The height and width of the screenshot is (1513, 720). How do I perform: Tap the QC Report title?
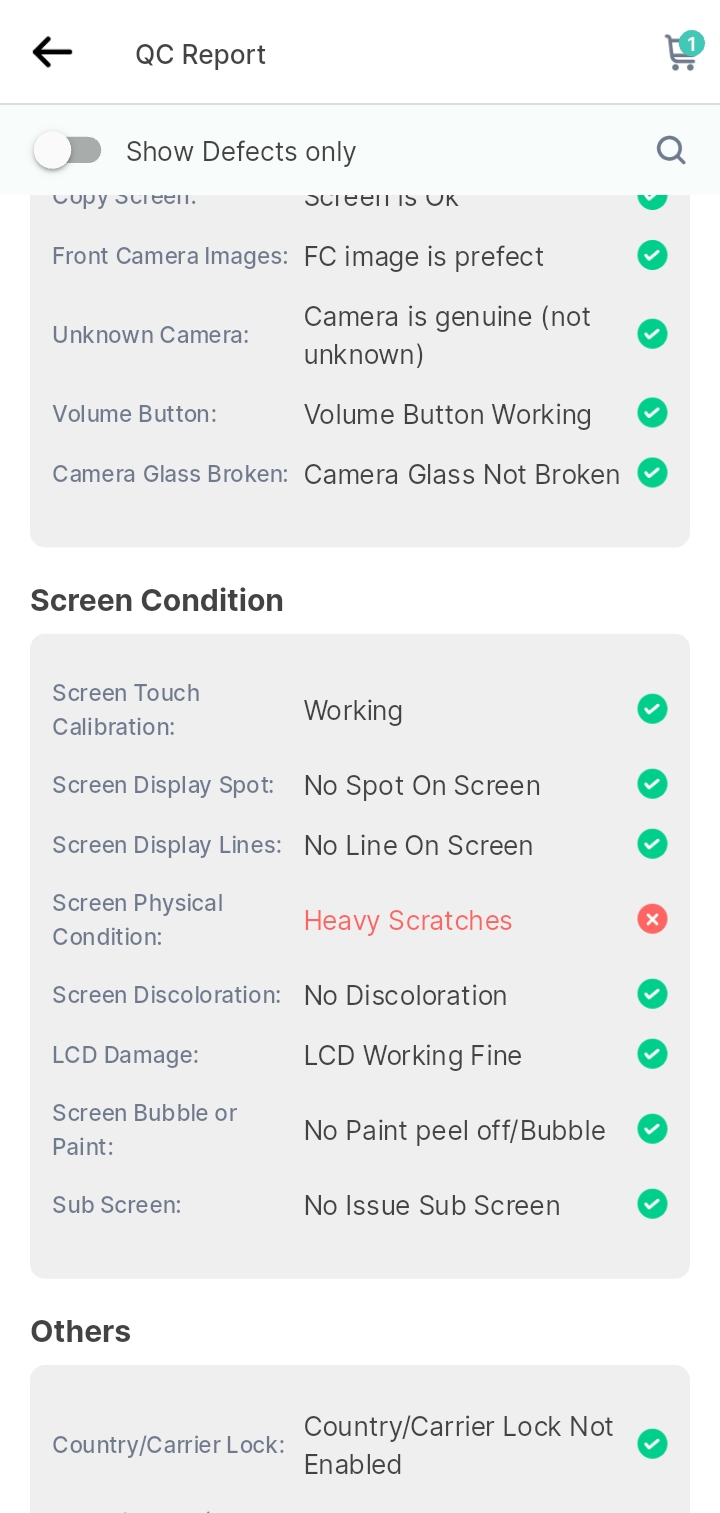(201, 54)
